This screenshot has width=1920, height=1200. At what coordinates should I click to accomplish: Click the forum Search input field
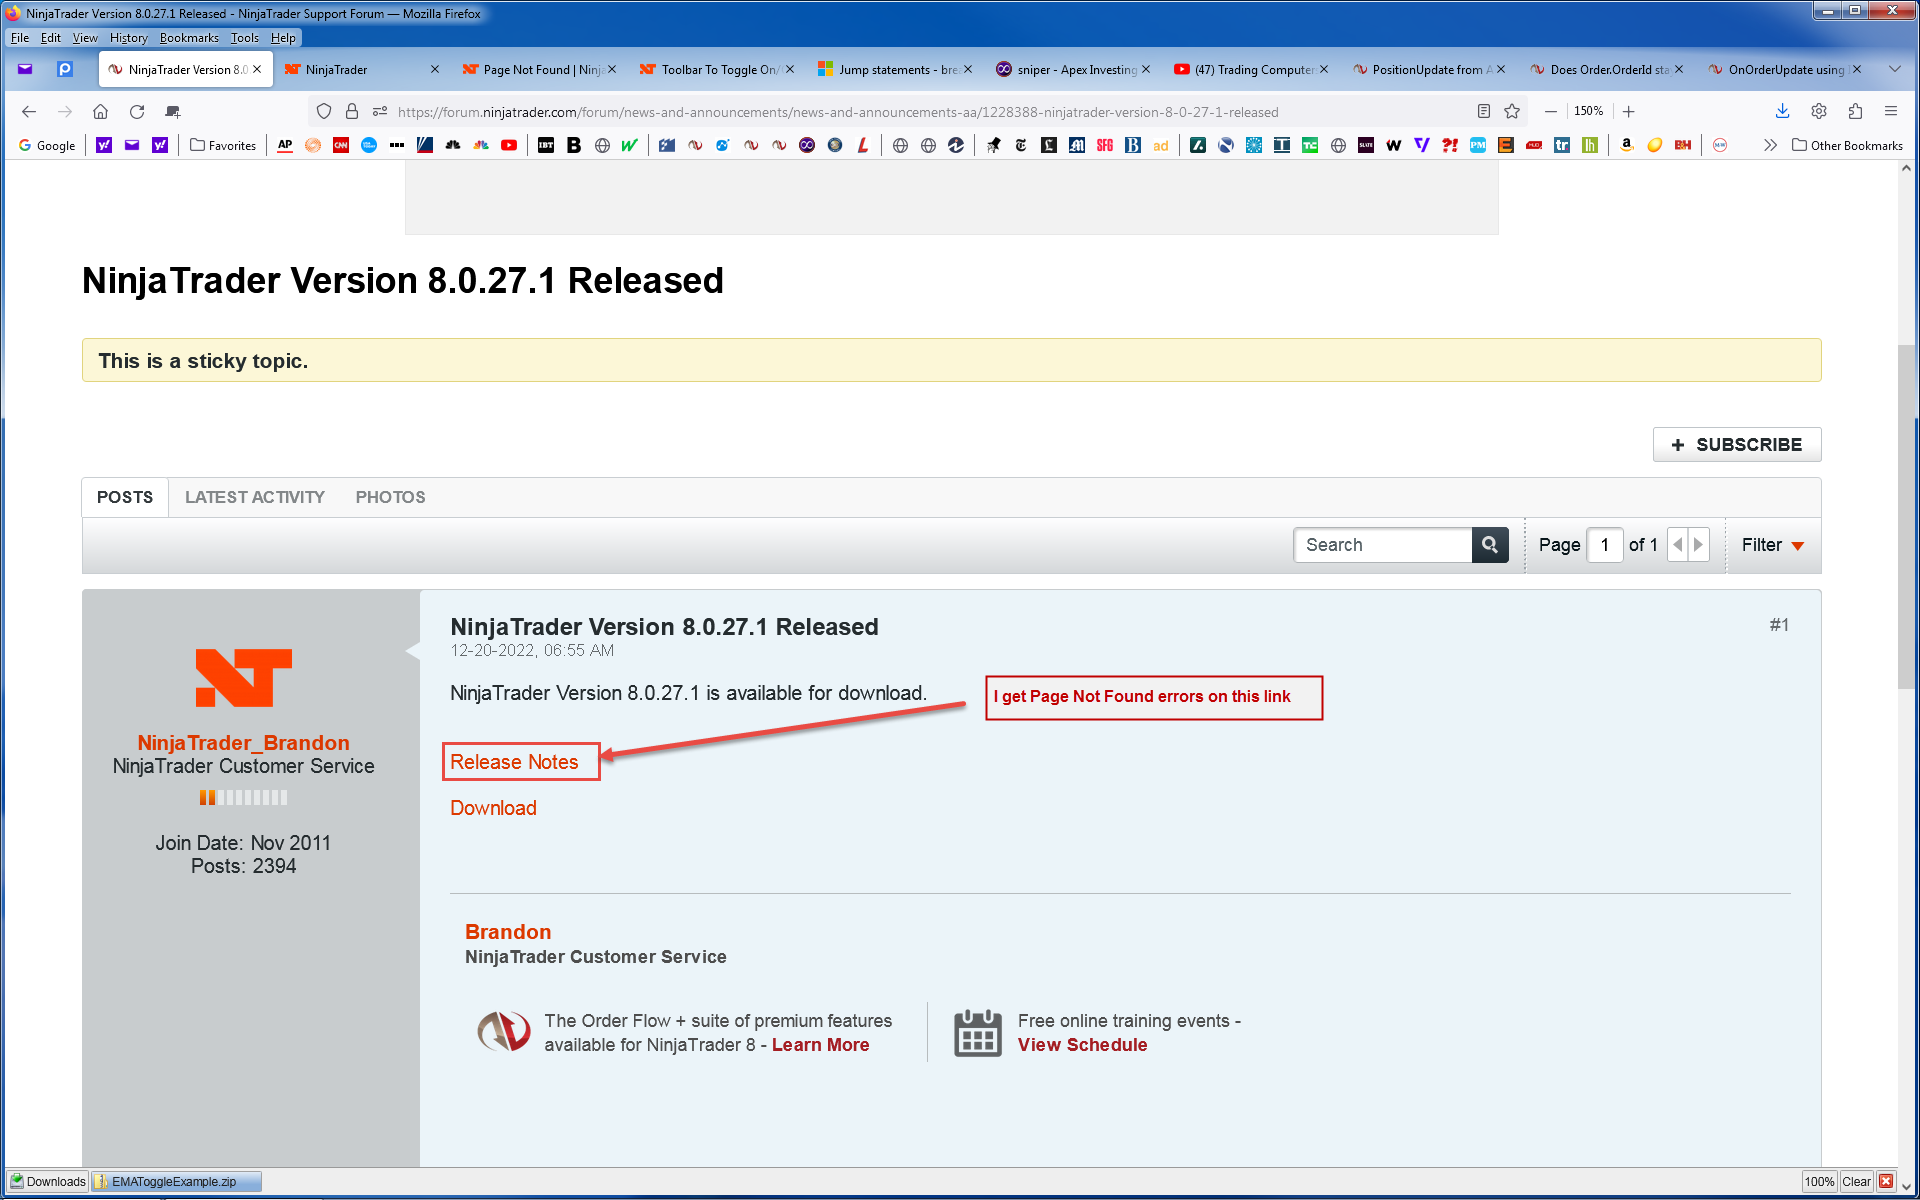tap(1382, 545)
